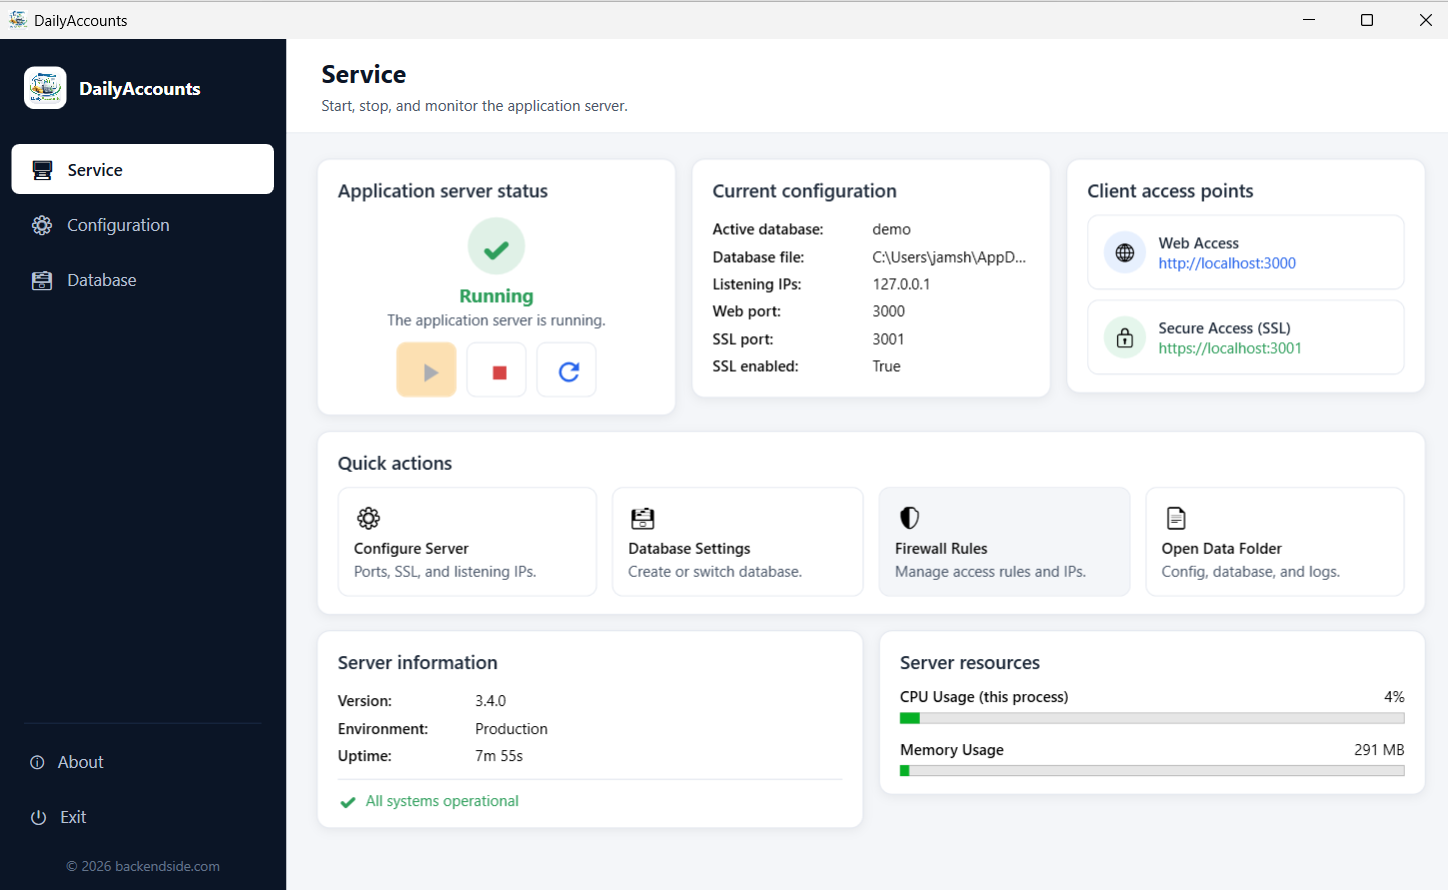Click the Service monitor icon in the sidebar
The width and height of the screenshot is (1448, 890).
coord(42,170)
